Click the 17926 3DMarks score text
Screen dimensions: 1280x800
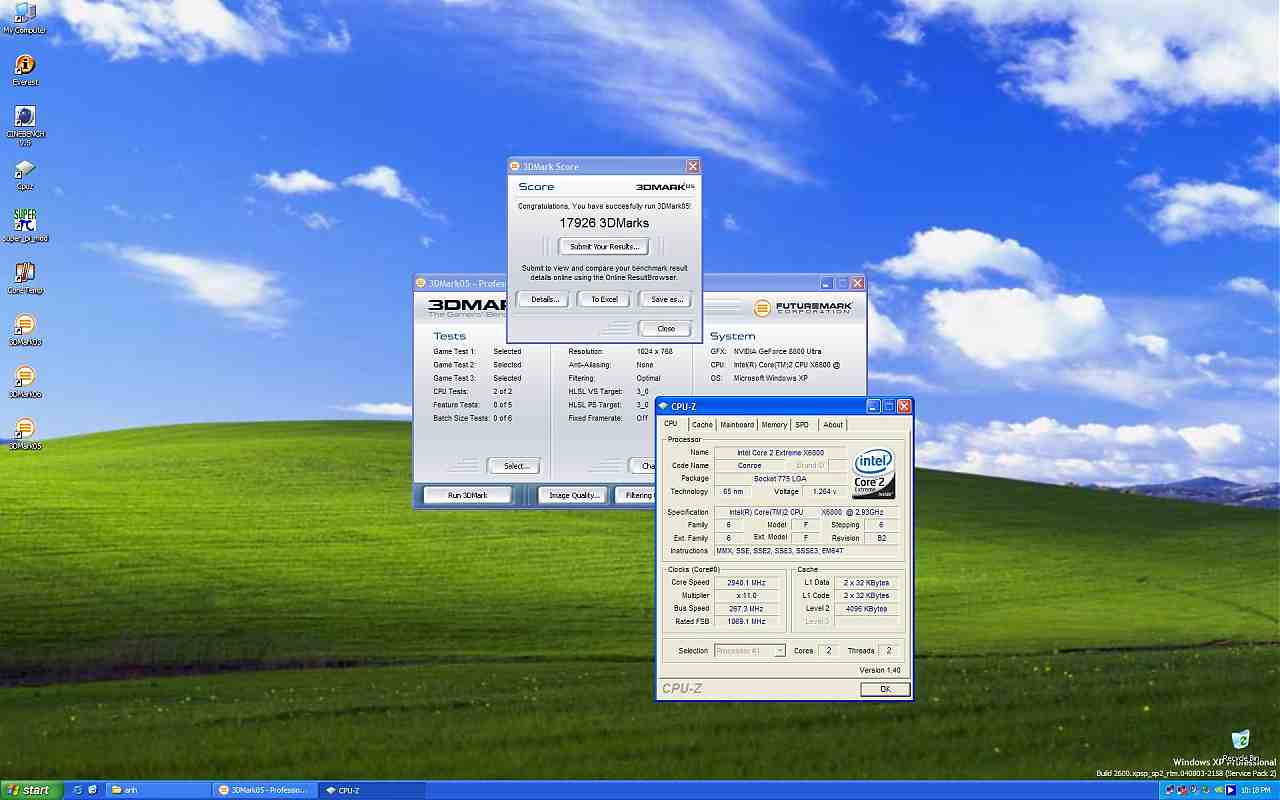tap(604, 223)
